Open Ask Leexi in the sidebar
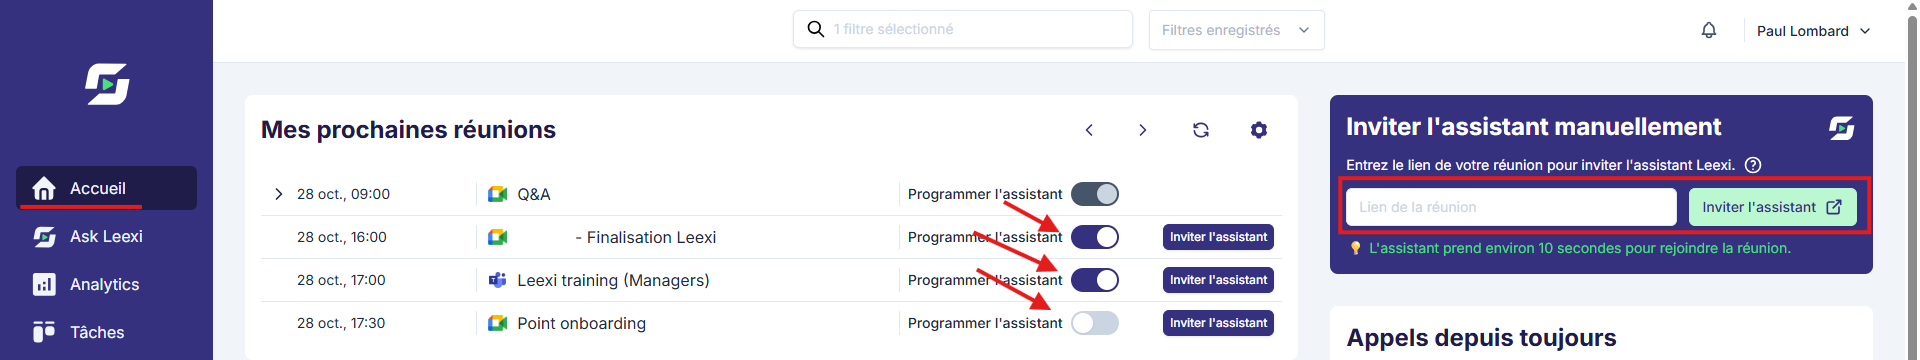This screenshot has height=360, width=1920. click(106, 236)
